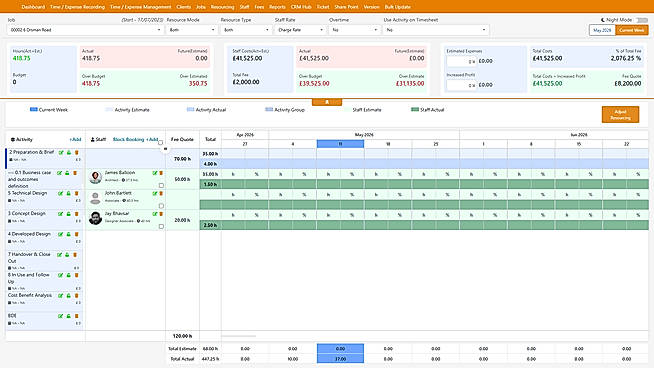This screenshot has height=368, width=654.
Task: Delete the Technical Design activity
Action: coord(77,194)
